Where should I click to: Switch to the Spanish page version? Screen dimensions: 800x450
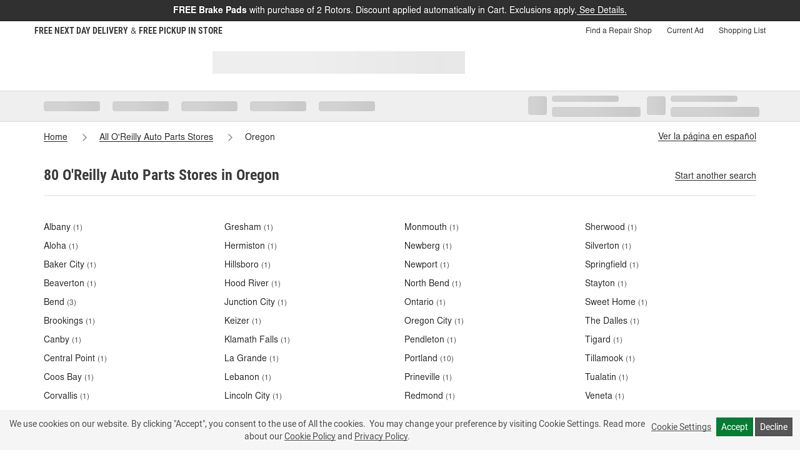tap(706, 137)
